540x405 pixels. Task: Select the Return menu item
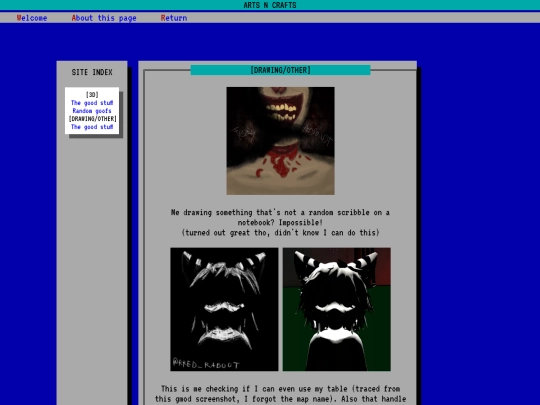(174, 18)
